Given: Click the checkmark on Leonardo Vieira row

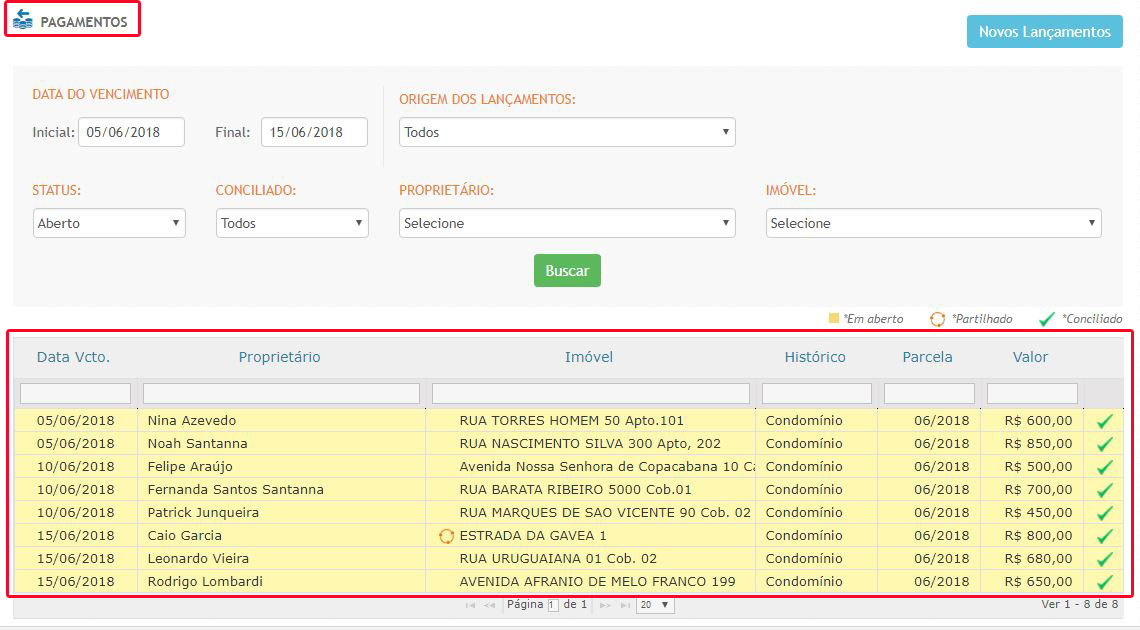Looking at the screenshot, I should click(x=1104, y=559).
